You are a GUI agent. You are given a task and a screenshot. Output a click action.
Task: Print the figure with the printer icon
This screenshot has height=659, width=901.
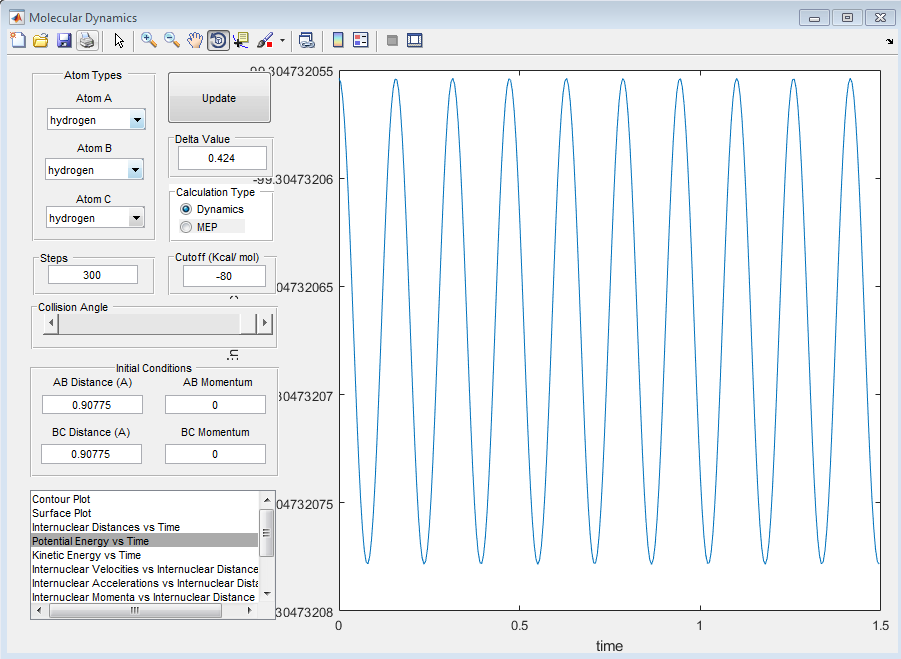[x=86, y=40]
